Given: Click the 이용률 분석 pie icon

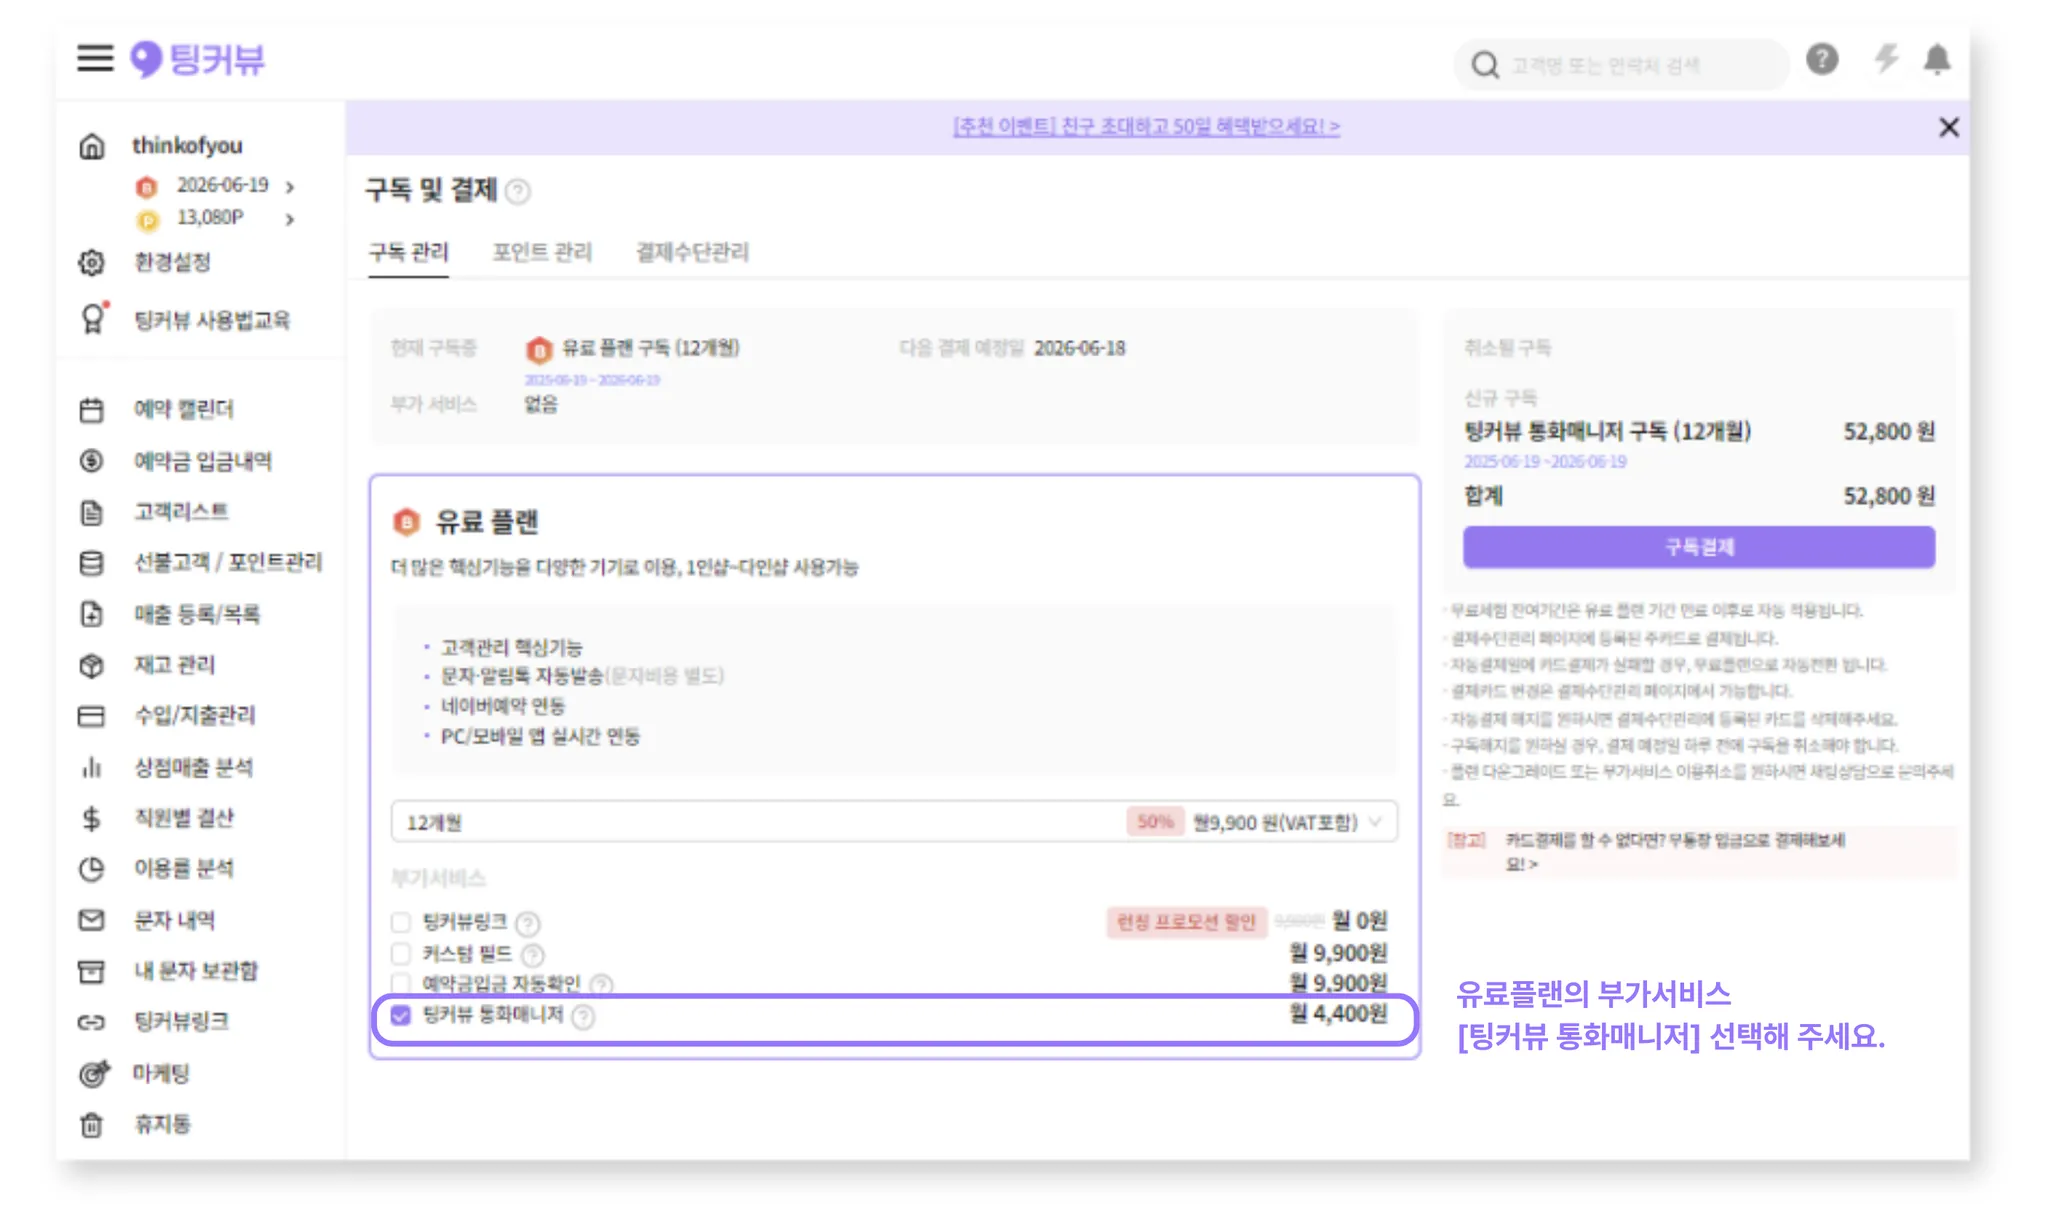Looking at the screenshot, I should (91, 869).
